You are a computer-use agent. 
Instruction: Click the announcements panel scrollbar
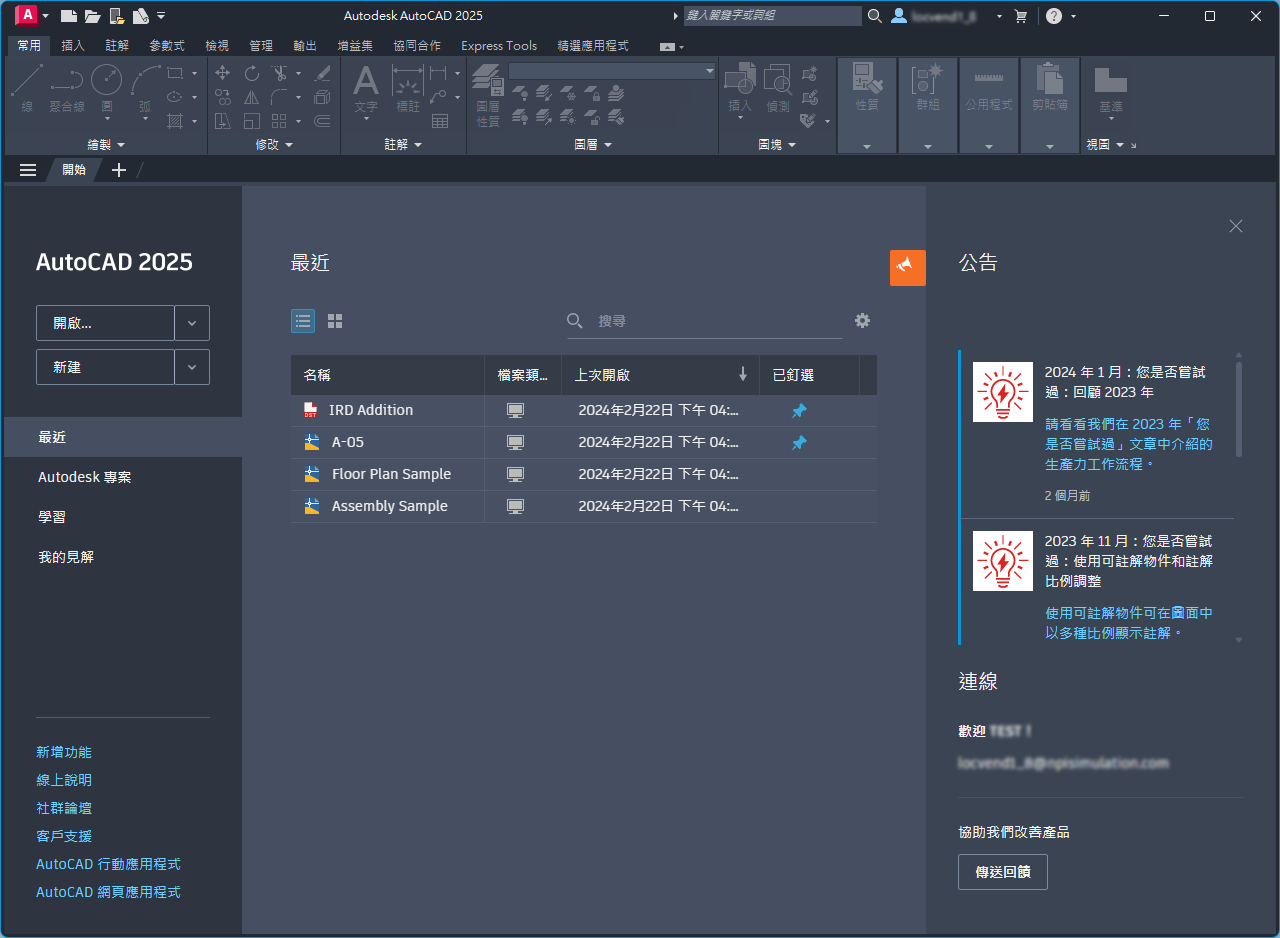1239,410
